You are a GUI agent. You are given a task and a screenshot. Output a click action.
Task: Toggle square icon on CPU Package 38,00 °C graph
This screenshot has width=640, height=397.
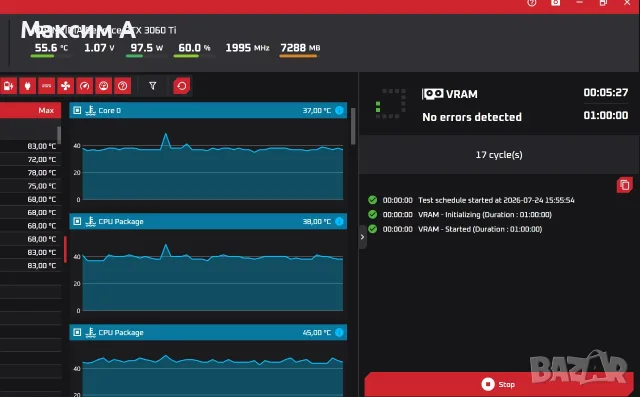(77, 221)
